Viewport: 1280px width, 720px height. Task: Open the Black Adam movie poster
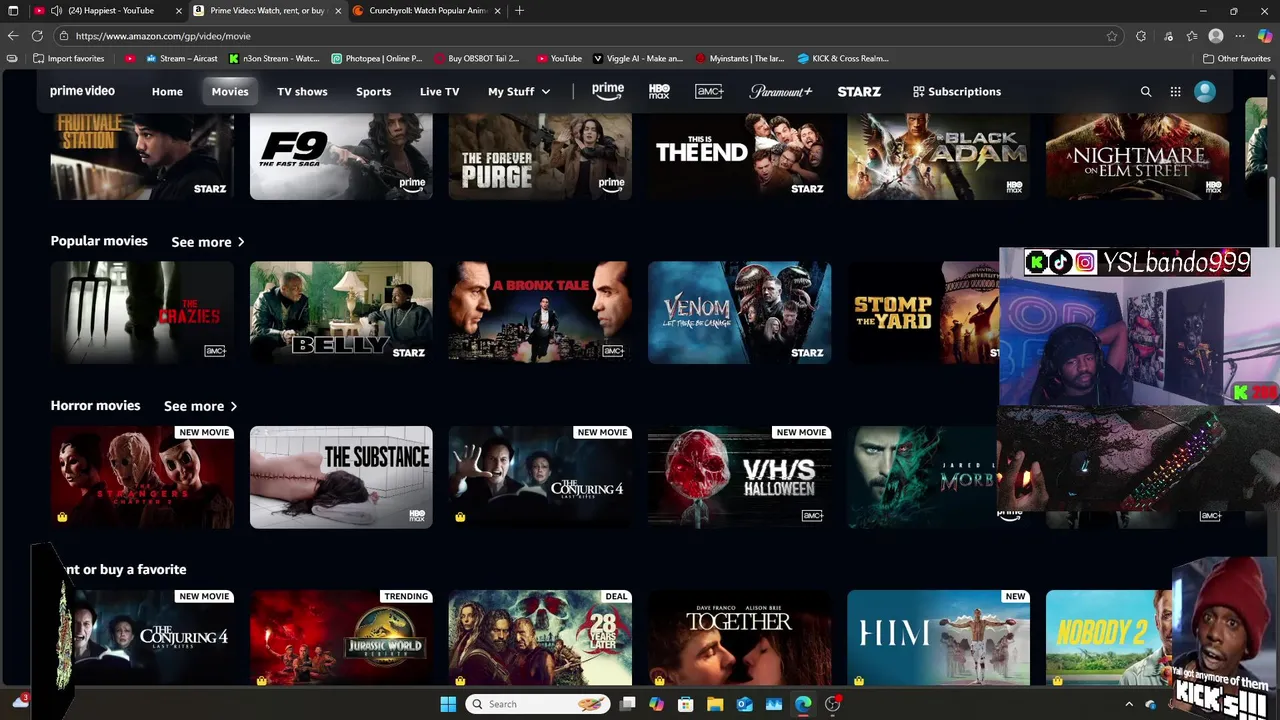pyautogui.click(x=938, y=156)
